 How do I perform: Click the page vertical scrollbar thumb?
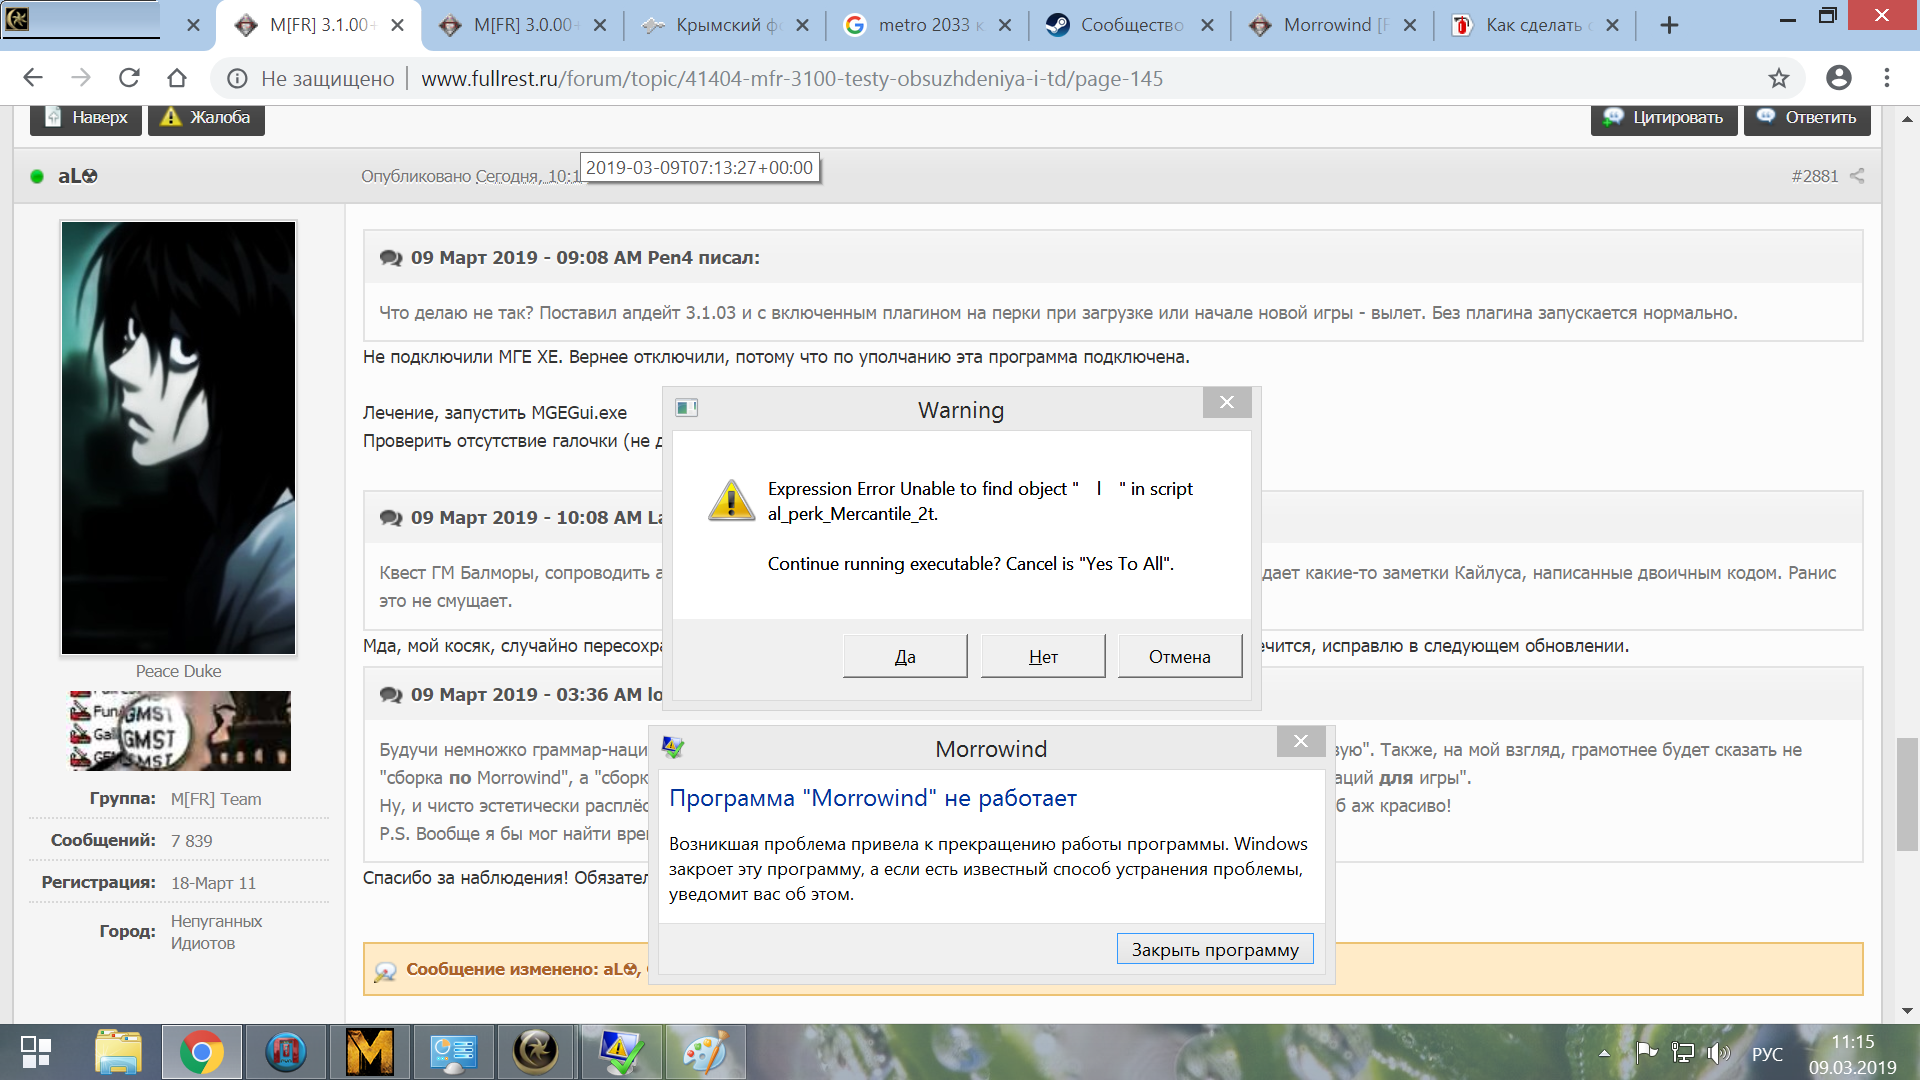[x=1907, y=794]
